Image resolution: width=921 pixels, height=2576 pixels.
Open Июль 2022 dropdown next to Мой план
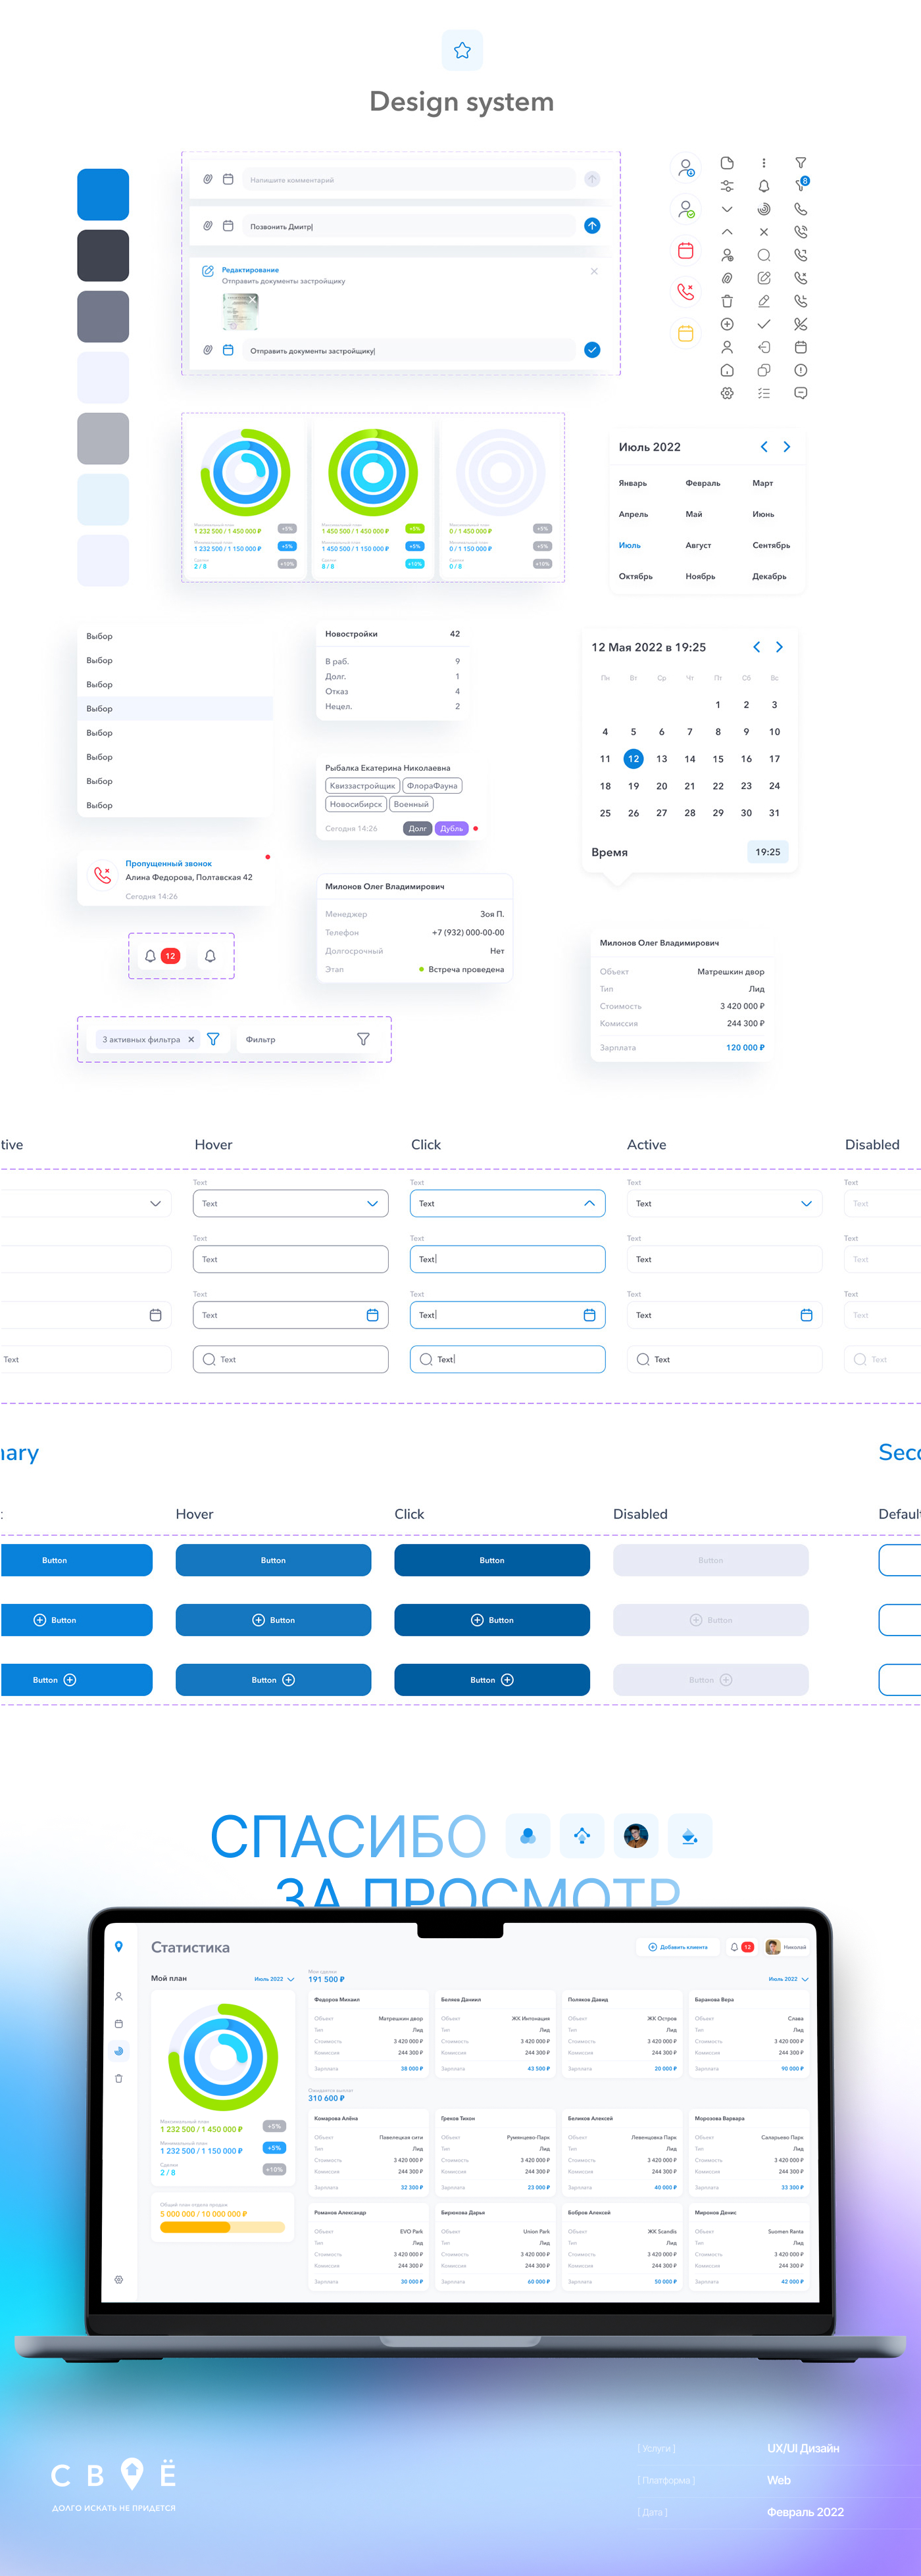pyautogui.click(x=274, y=1979)
